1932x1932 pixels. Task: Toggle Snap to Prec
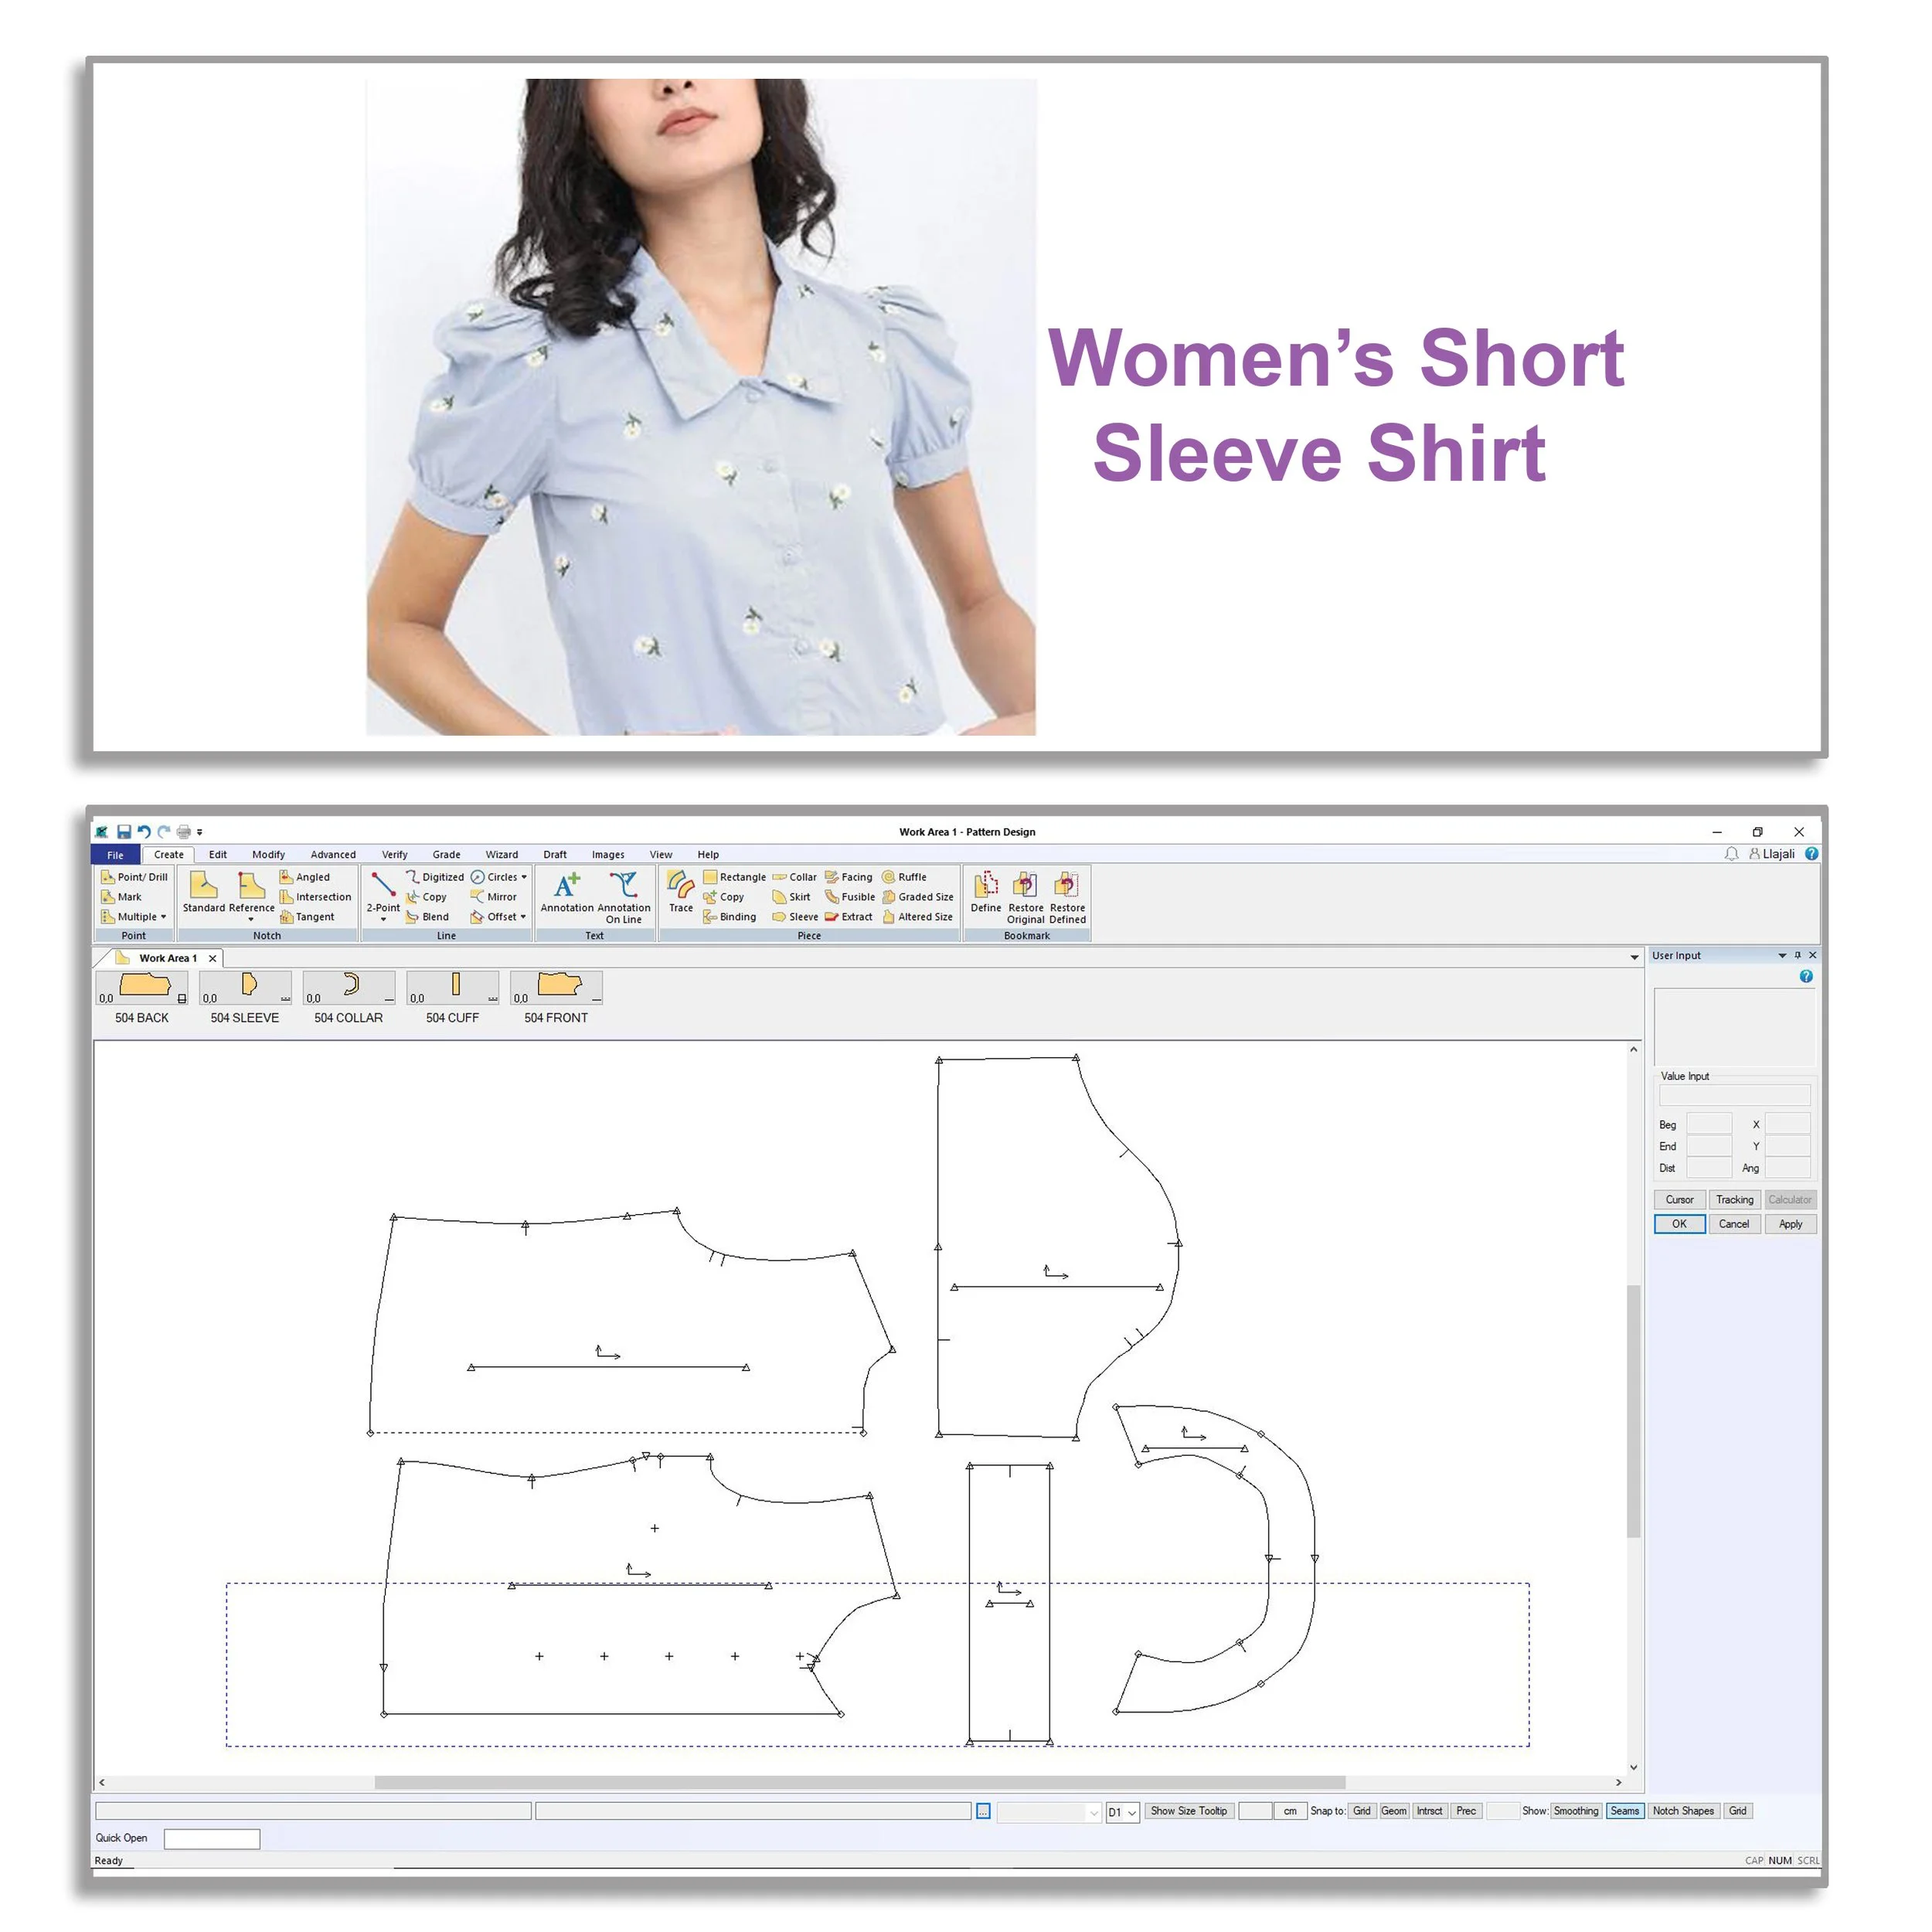(1465, 1811)
